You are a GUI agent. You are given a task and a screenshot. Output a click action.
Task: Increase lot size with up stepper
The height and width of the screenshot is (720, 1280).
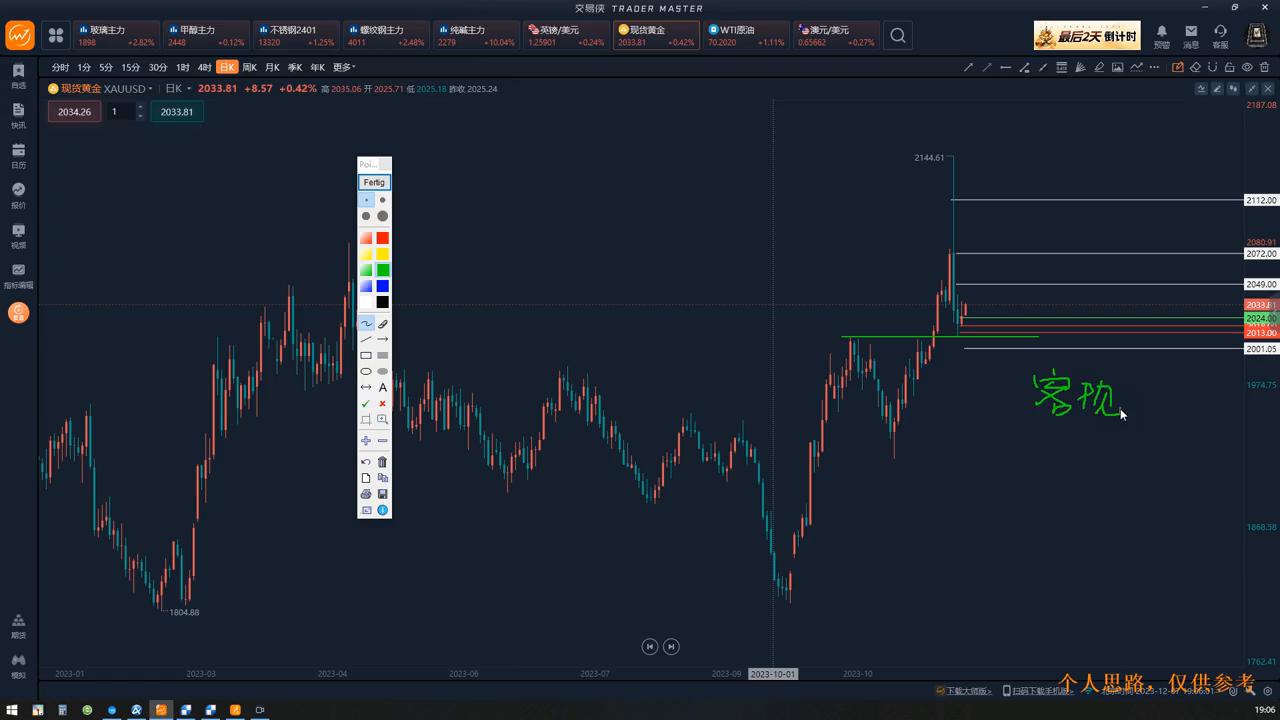(140, 107)
